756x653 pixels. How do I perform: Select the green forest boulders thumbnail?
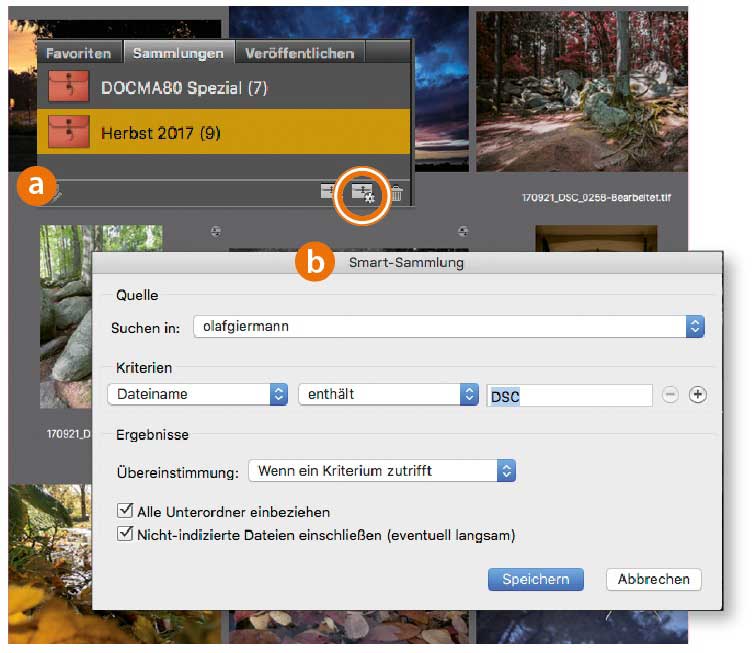(x=66, y=317)
